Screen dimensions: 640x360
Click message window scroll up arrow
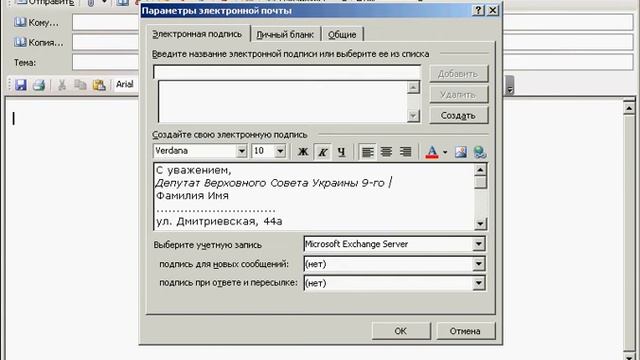[629, 108]
